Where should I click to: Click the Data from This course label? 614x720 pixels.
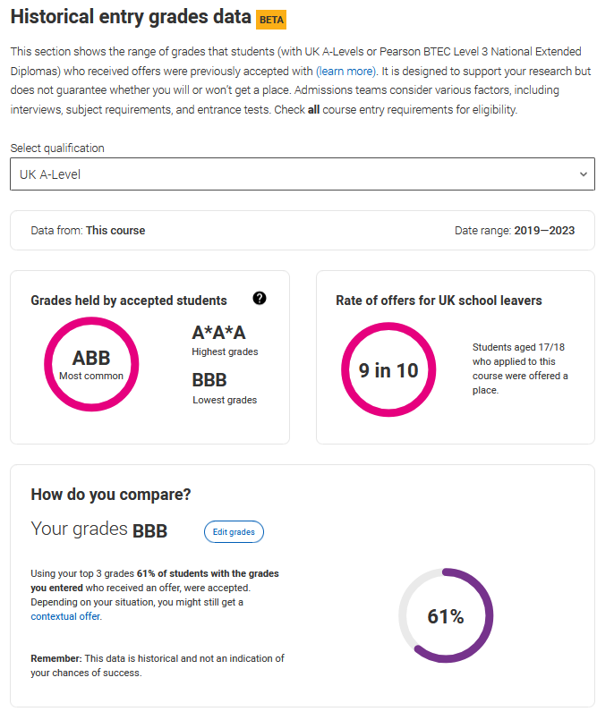pyautogui.click(x=88, y=230)
